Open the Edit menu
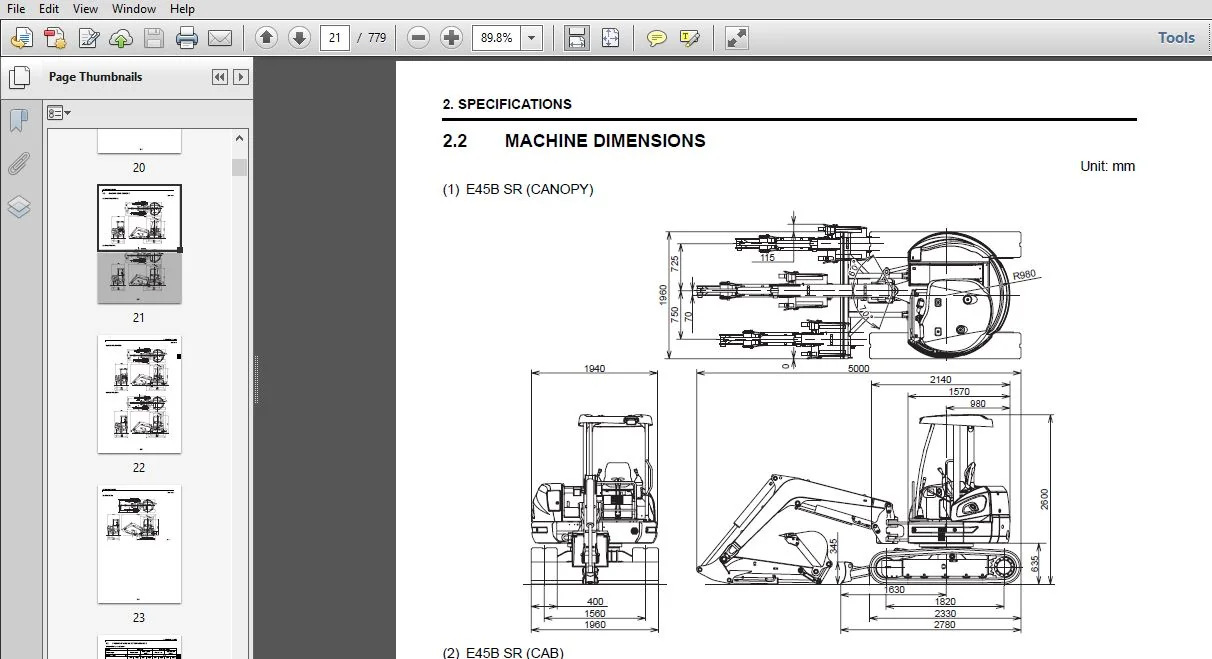This screenshot has width=1212, height=659. point(48,9)
